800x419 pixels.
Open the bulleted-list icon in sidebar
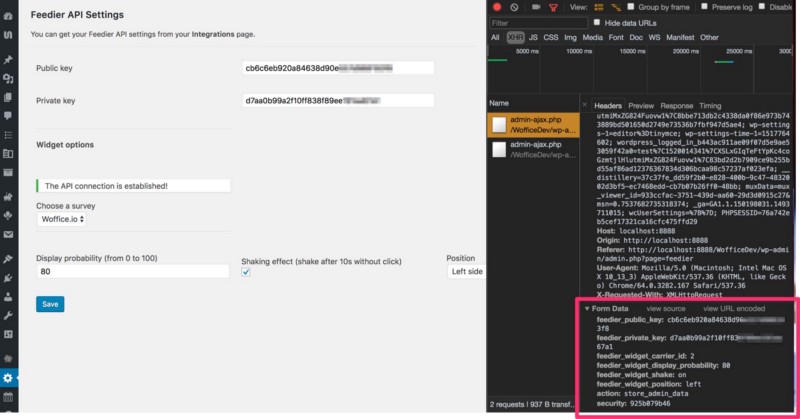pos(8,135)
